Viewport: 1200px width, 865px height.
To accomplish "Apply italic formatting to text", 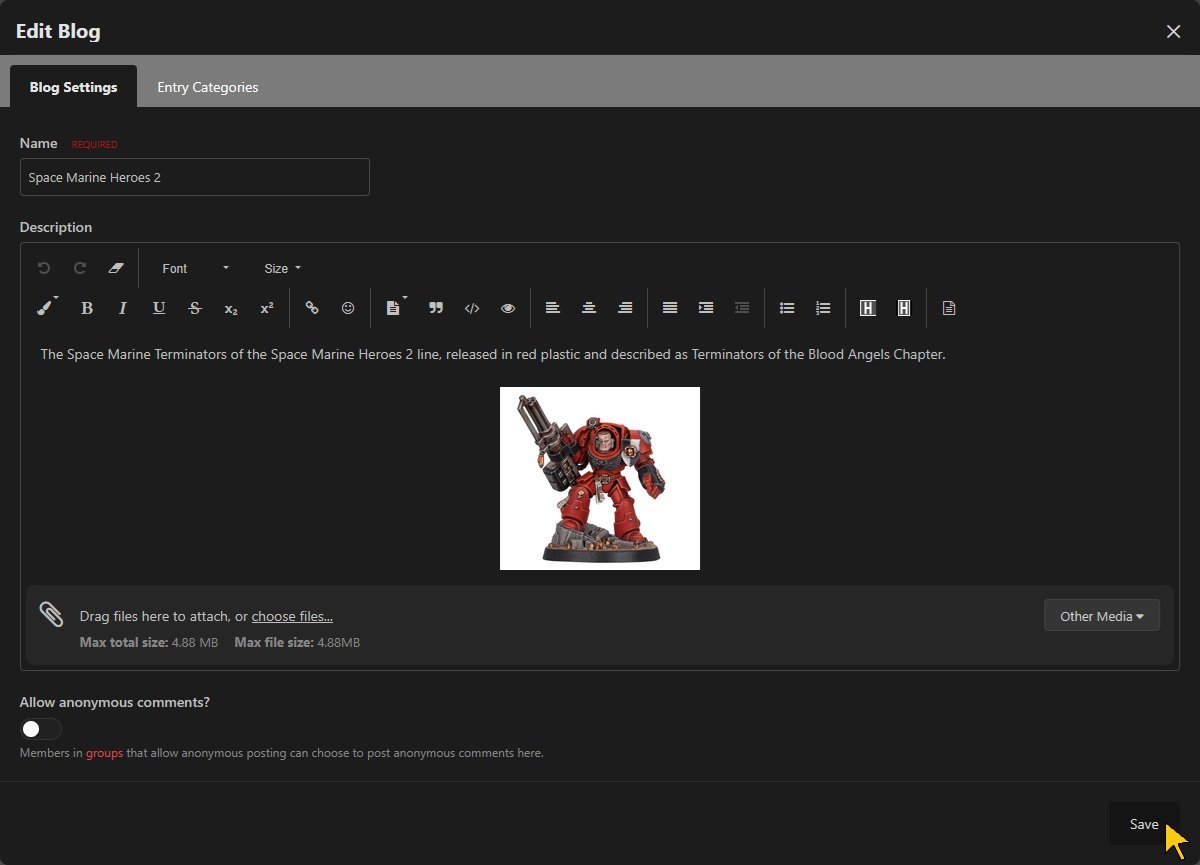I will [x=123, y=308].
